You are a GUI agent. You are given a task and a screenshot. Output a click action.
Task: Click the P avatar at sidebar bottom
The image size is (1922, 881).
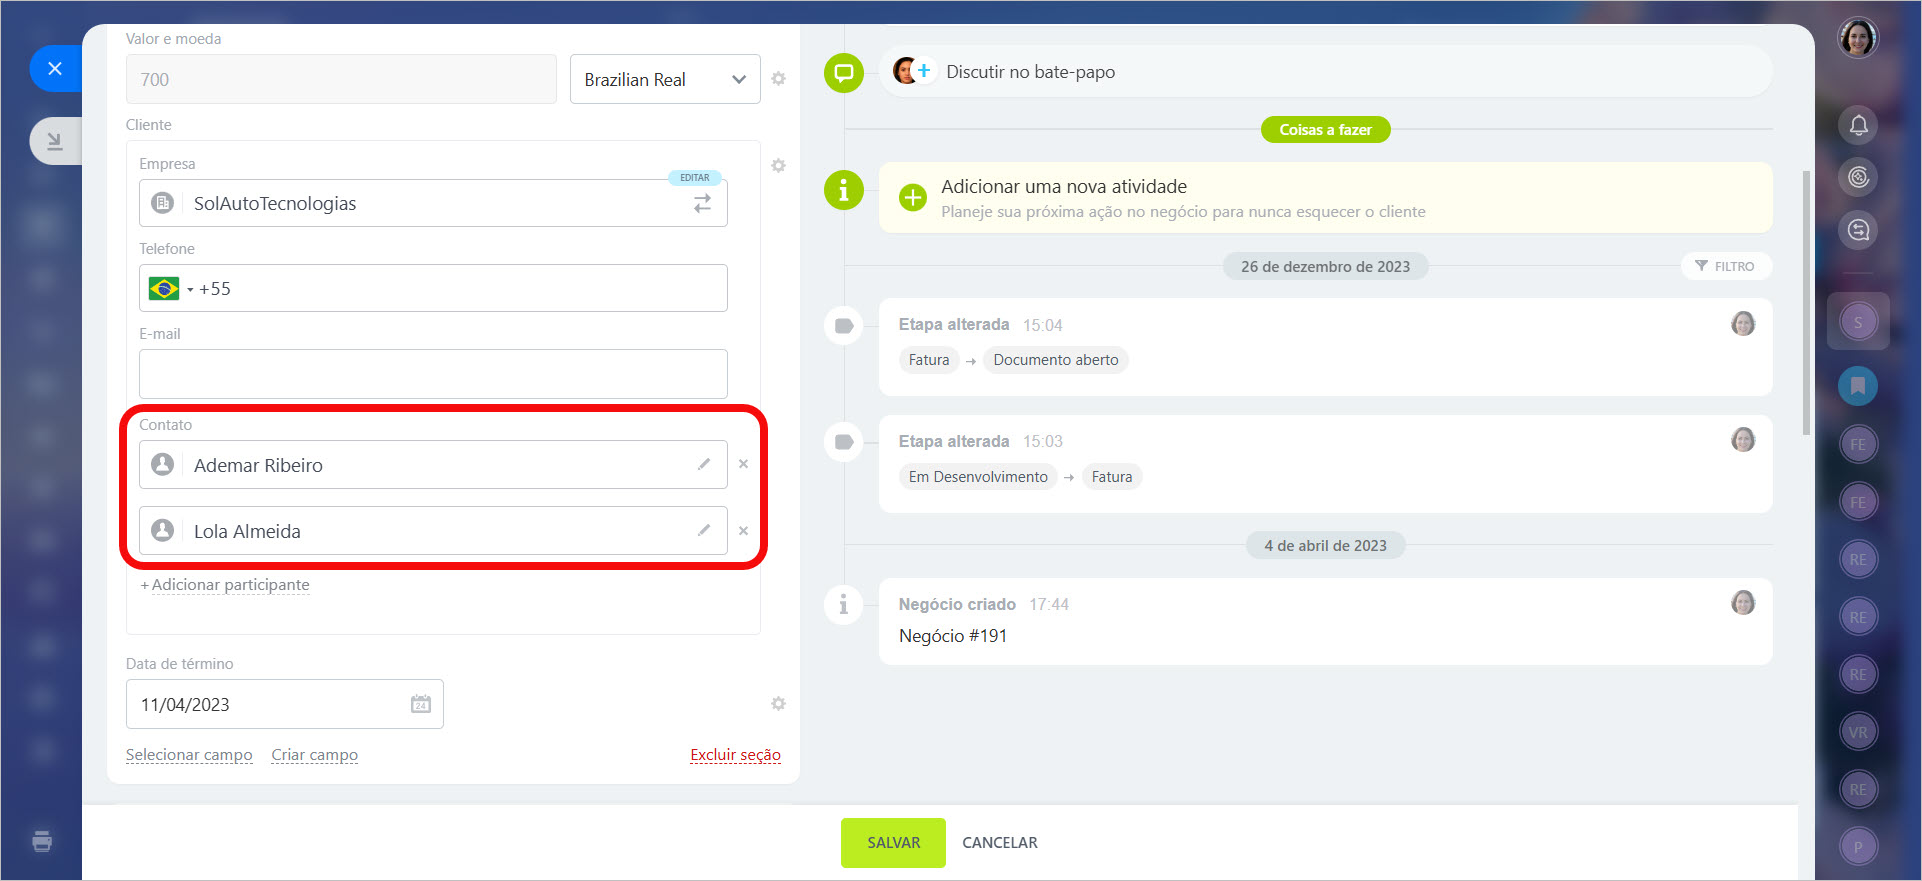pyautogui.click(x=1858, y=847)
